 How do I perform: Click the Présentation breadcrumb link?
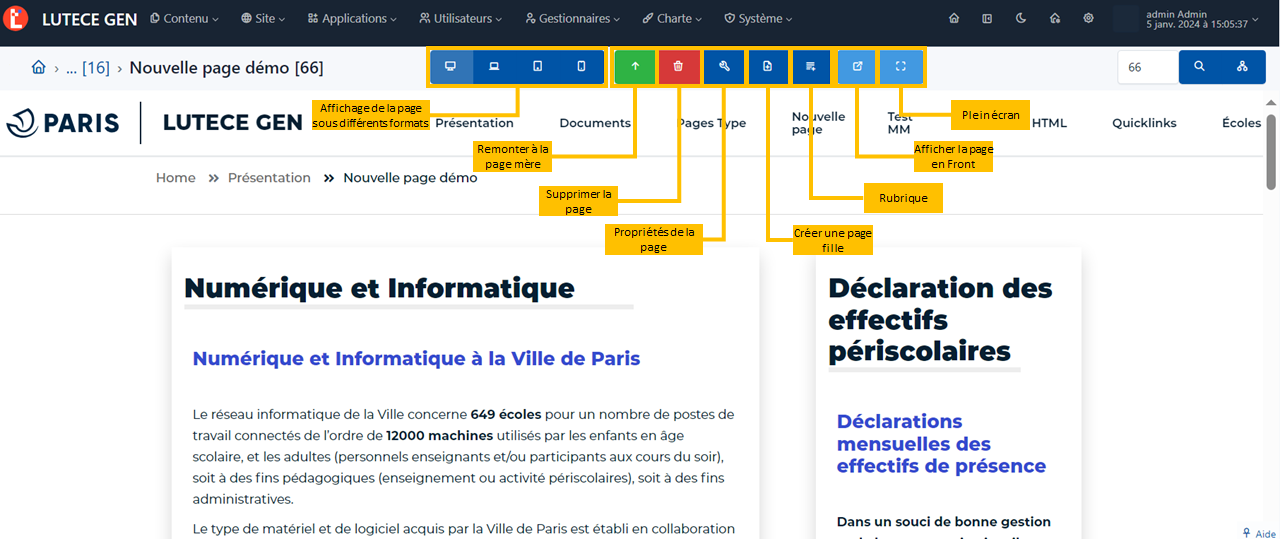269,178
